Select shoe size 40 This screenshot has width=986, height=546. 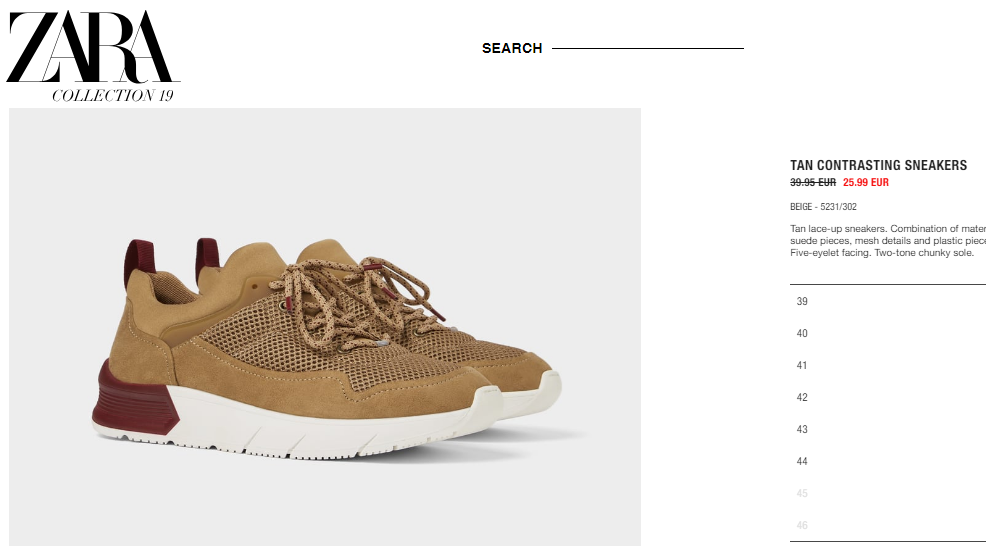[x=888, y=333]
